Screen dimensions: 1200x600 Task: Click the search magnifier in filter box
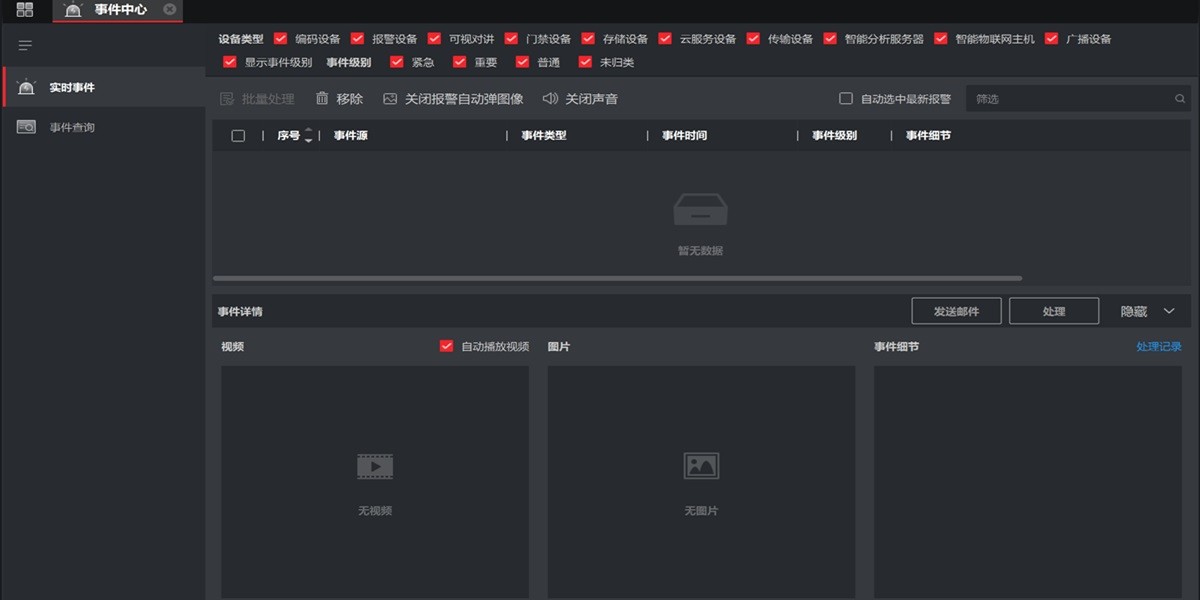(1180, 99)
